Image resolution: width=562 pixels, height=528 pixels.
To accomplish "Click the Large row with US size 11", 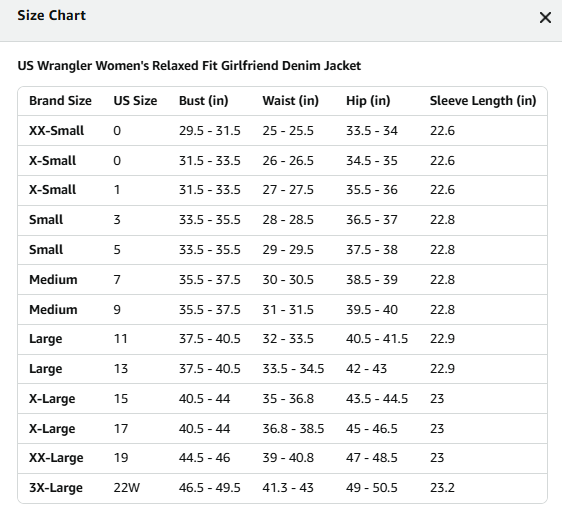I will tap(282, 339).
